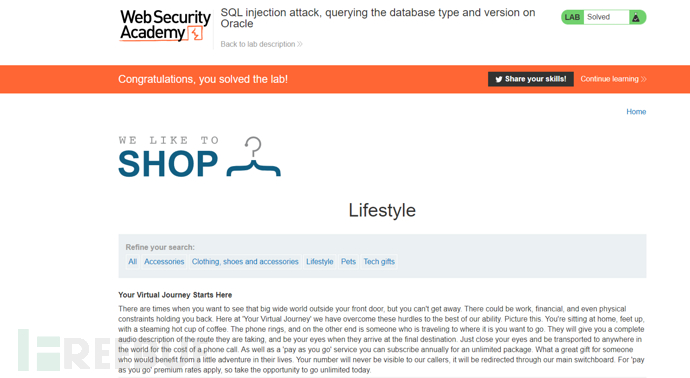Select the Lifestyle category filter
The width and height of the screenshot is (690, 378).
pyautogui.click(x=319, y=261)
